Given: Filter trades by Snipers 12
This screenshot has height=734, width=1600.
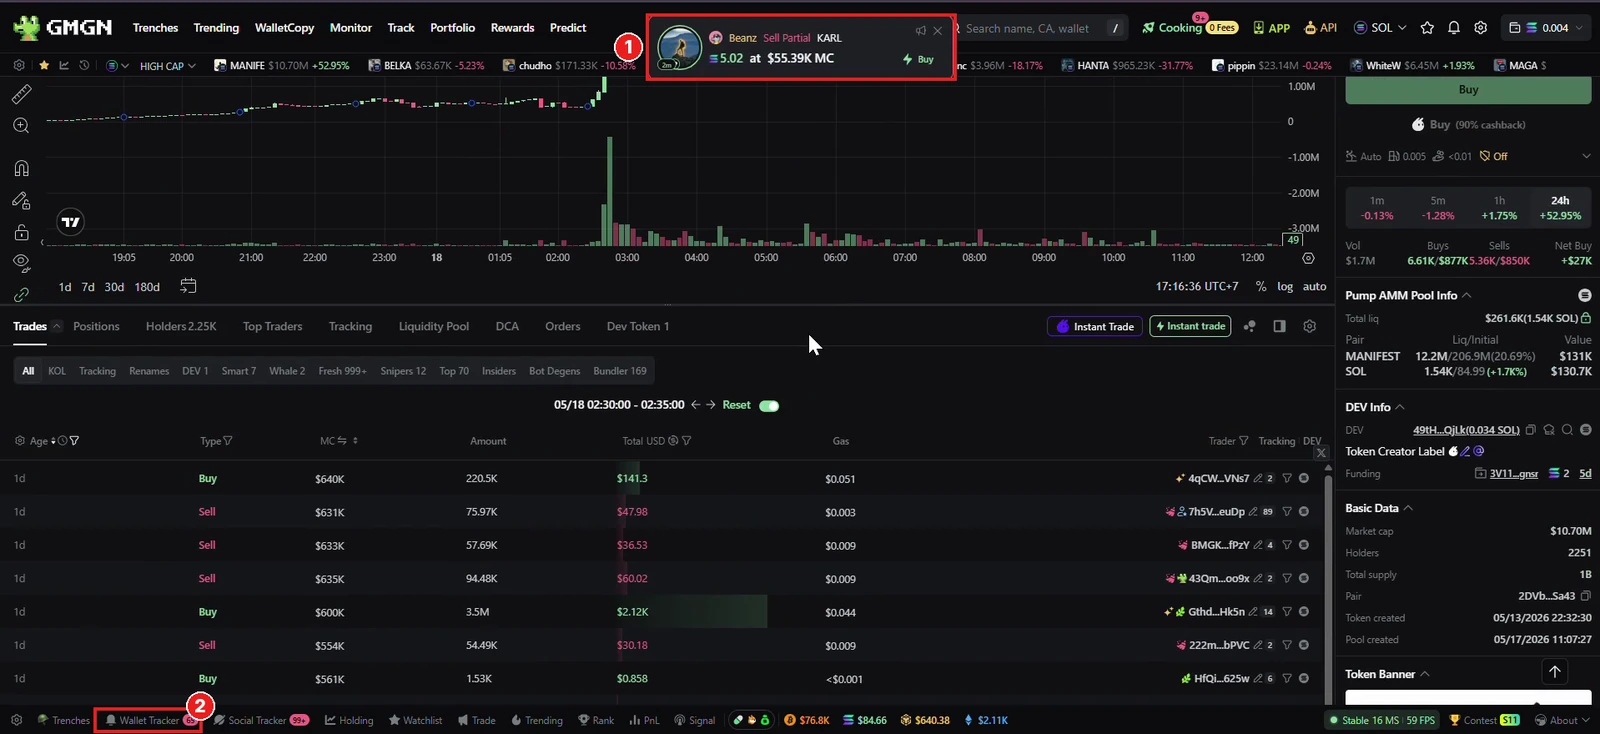Looking at the screenshot, I should pos(403,371).
